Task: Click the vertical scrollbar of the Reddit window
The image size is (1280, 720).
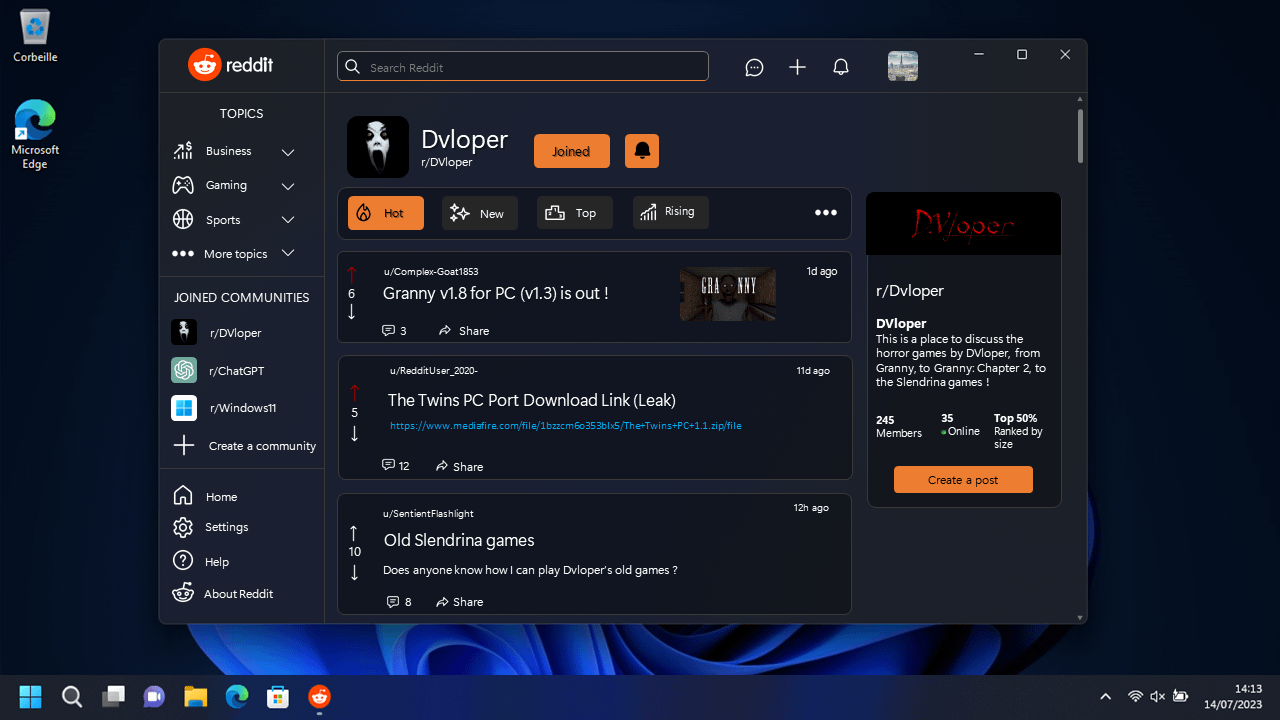Action: click(x=1080, y=136)
